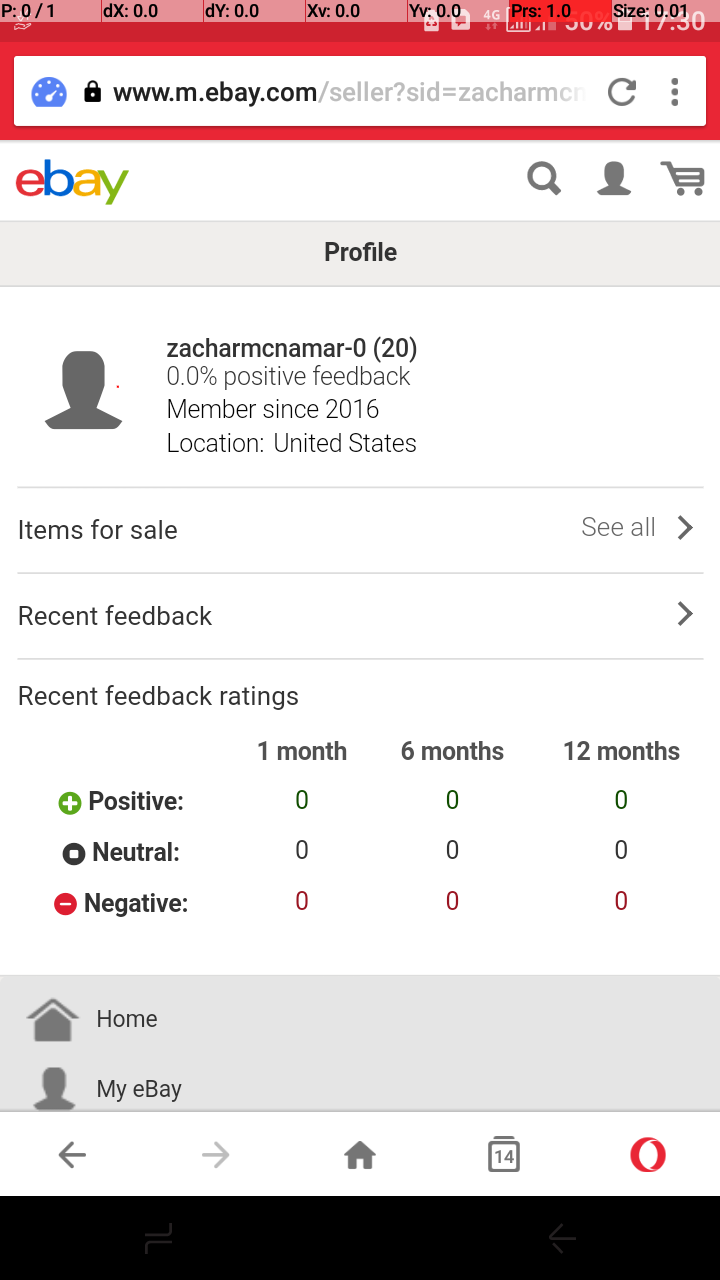Expand Items for sale chevron

(685, 528)
